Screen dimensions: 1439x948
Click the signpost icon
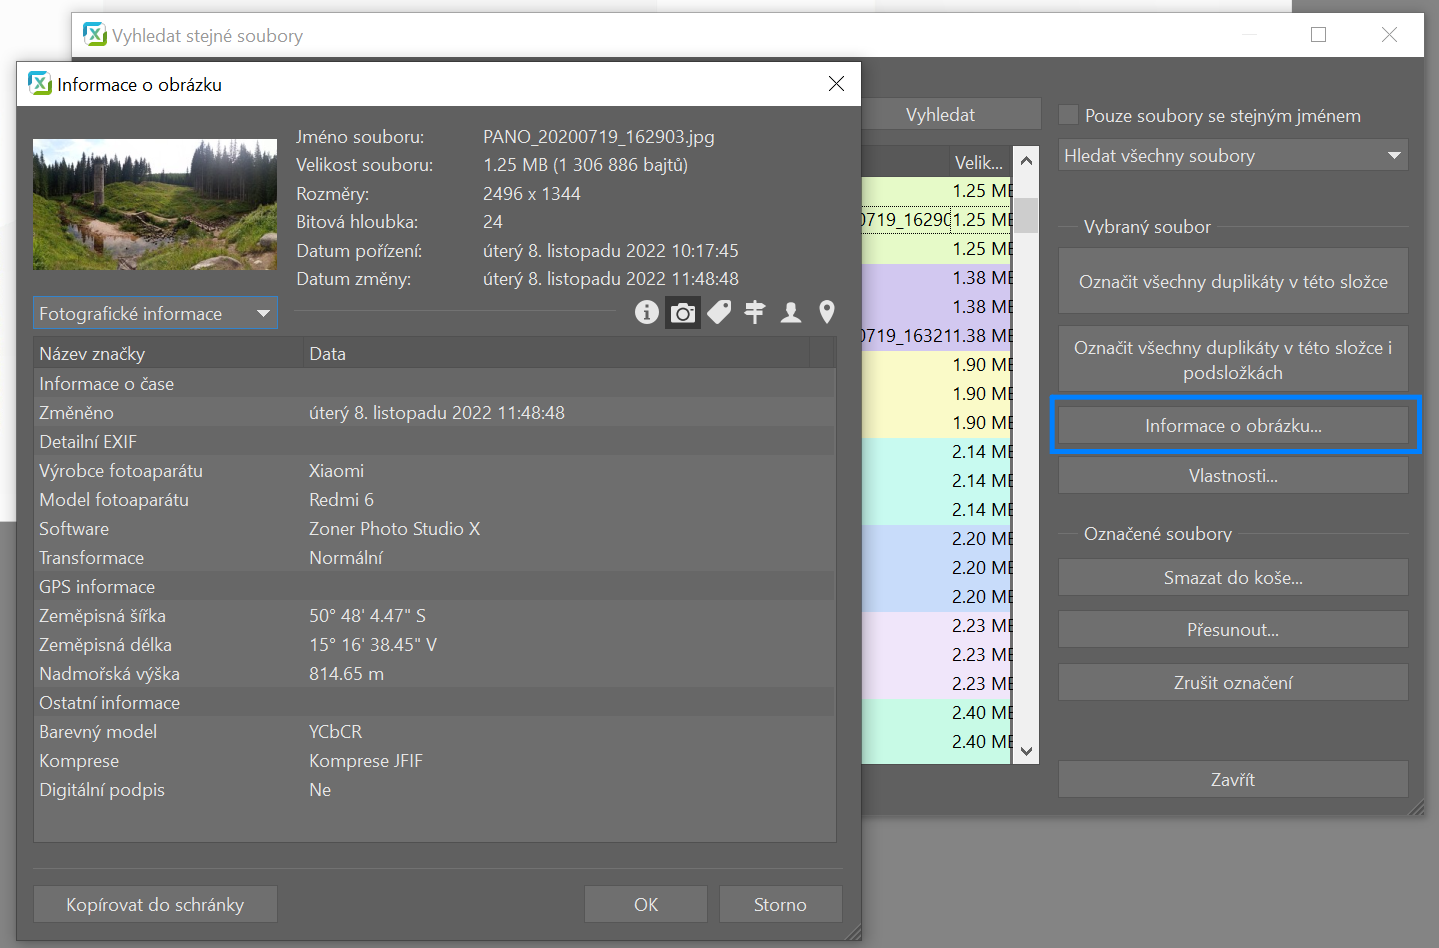point(755,313)
